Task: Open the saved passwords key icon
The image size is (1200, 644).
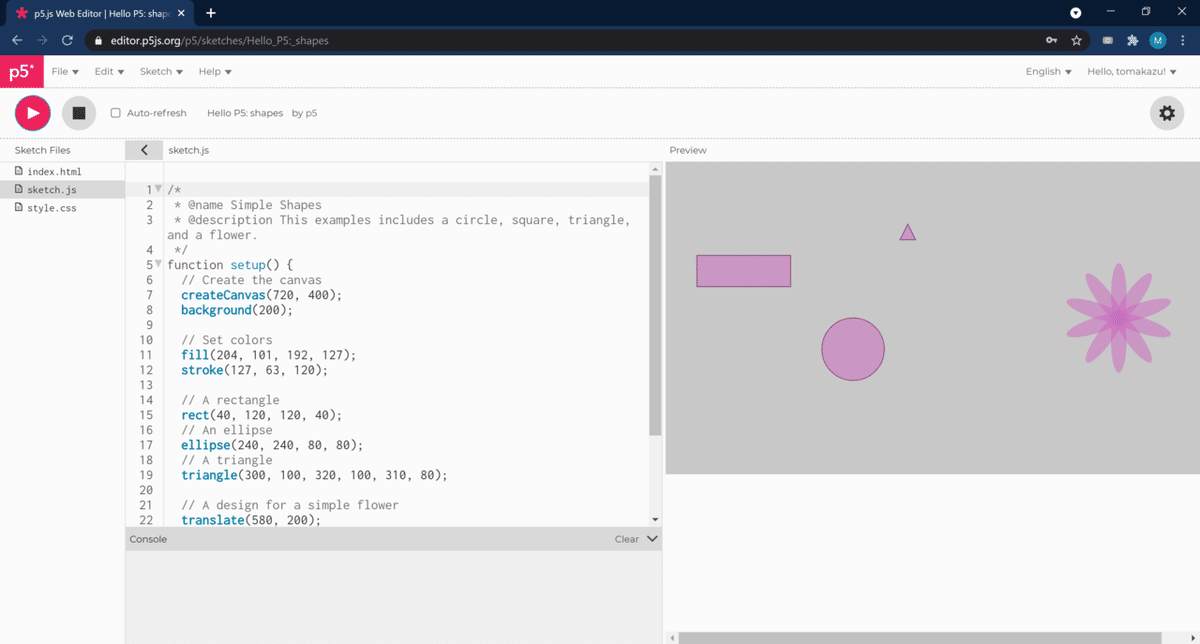Action: [1051, 40]
